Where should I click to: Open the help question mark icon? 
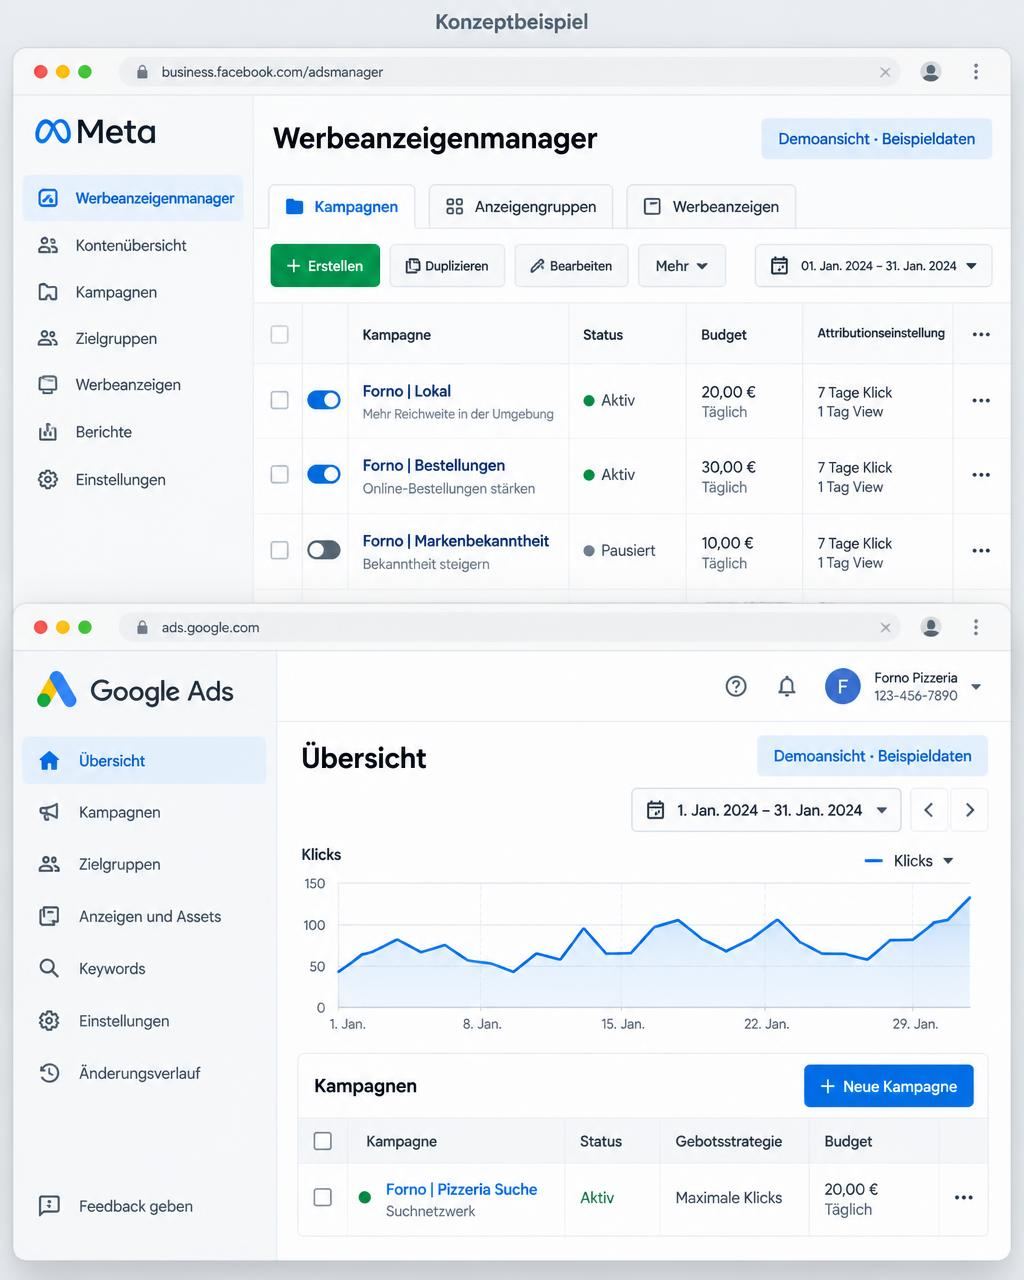pyautogui.click(x=736, y=686)
